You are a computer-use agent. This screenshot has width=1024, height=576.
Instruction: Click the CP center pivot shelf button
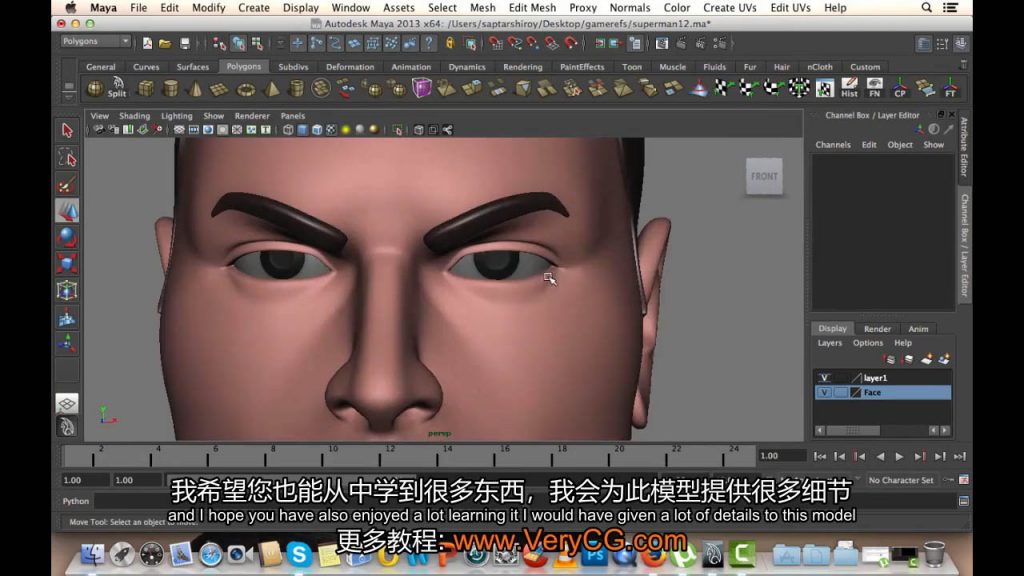coord(900,88)
